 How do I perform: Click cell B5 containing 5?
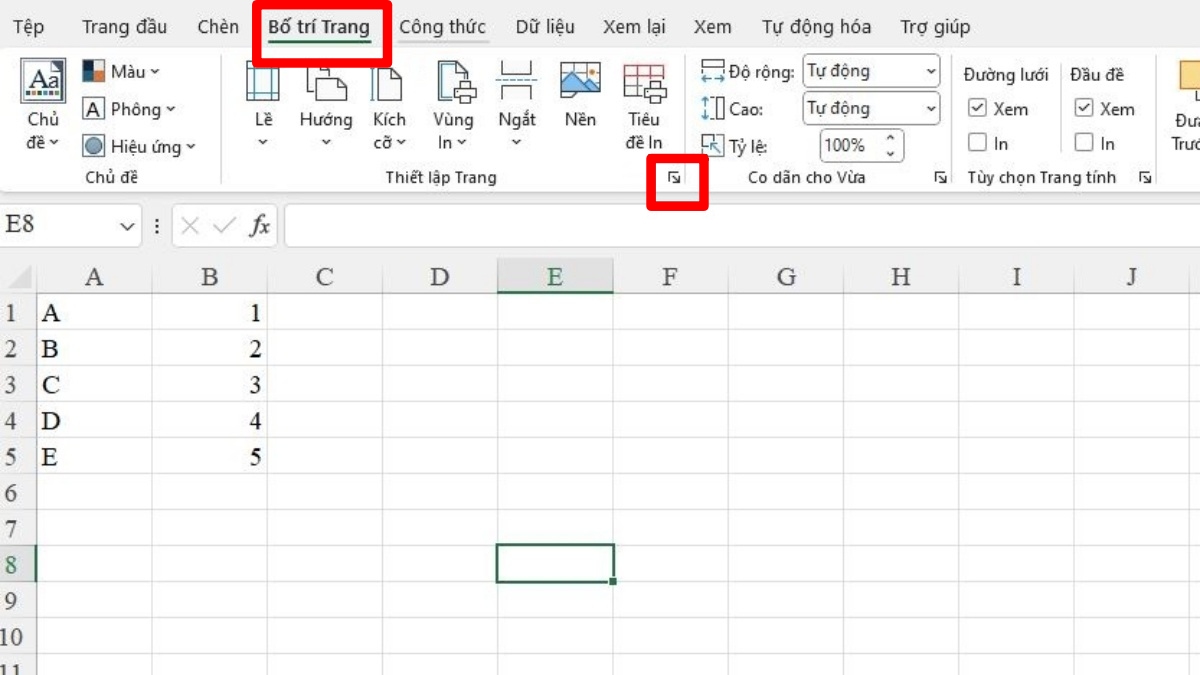[209, 456]
